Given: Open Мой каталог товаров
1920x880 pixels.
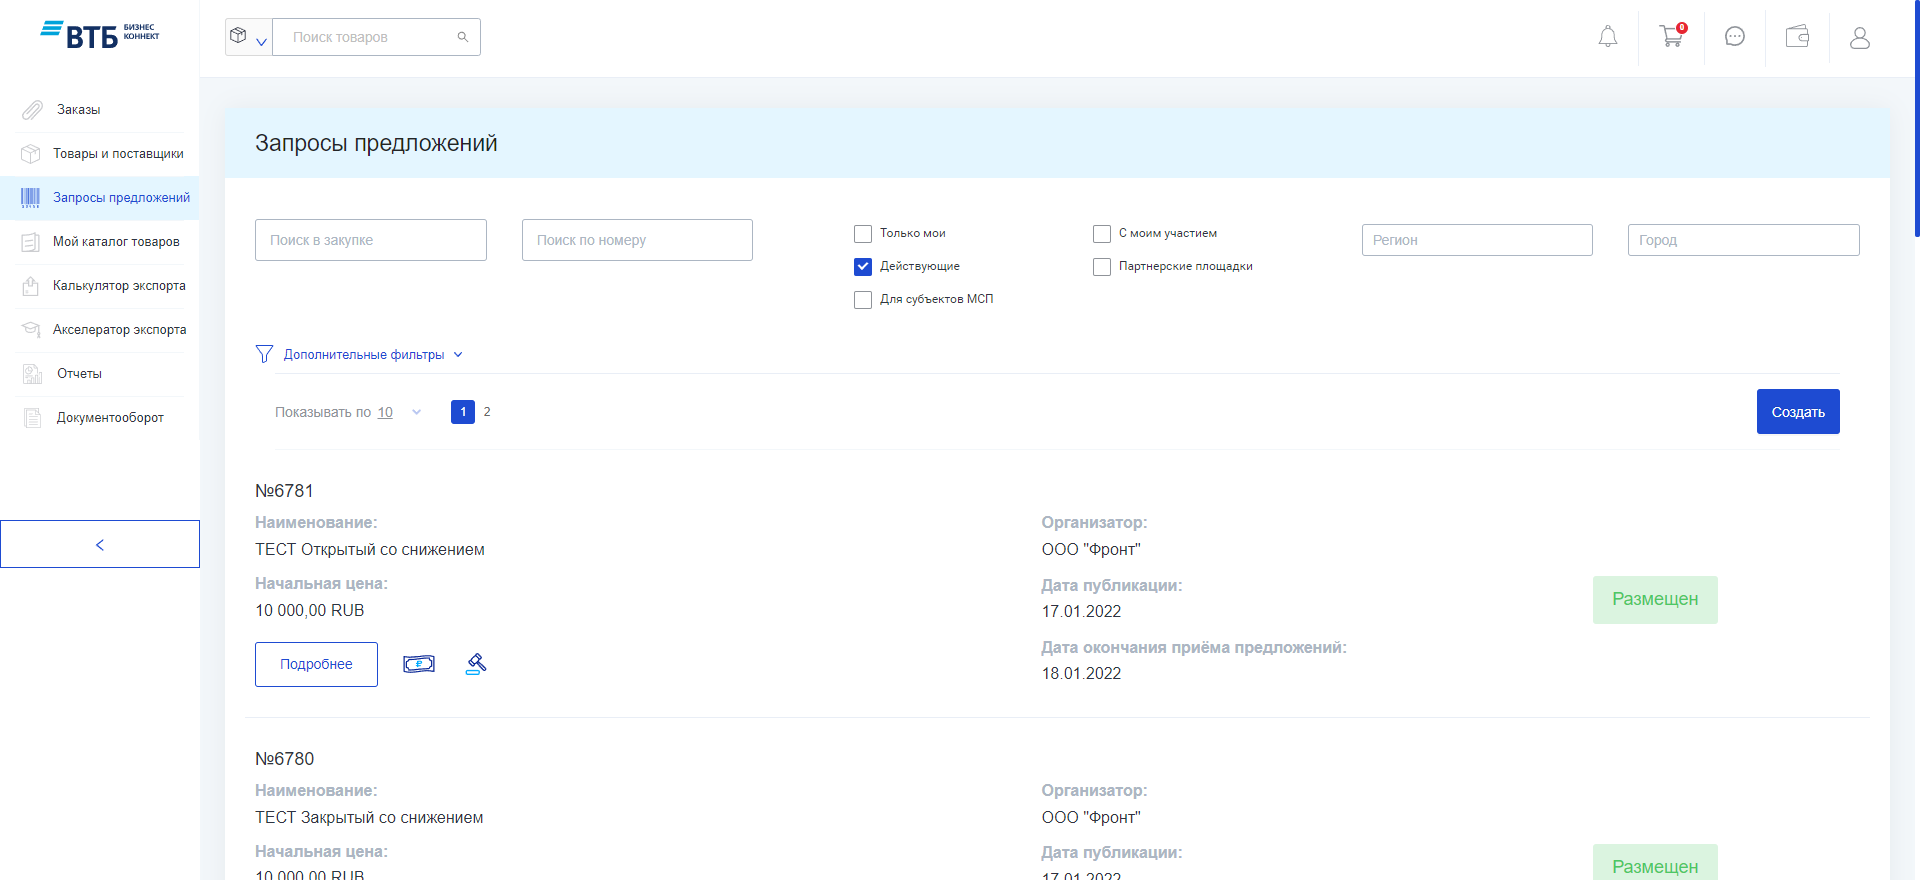Looking at the screenshot, I should click(x=116, y=242).
